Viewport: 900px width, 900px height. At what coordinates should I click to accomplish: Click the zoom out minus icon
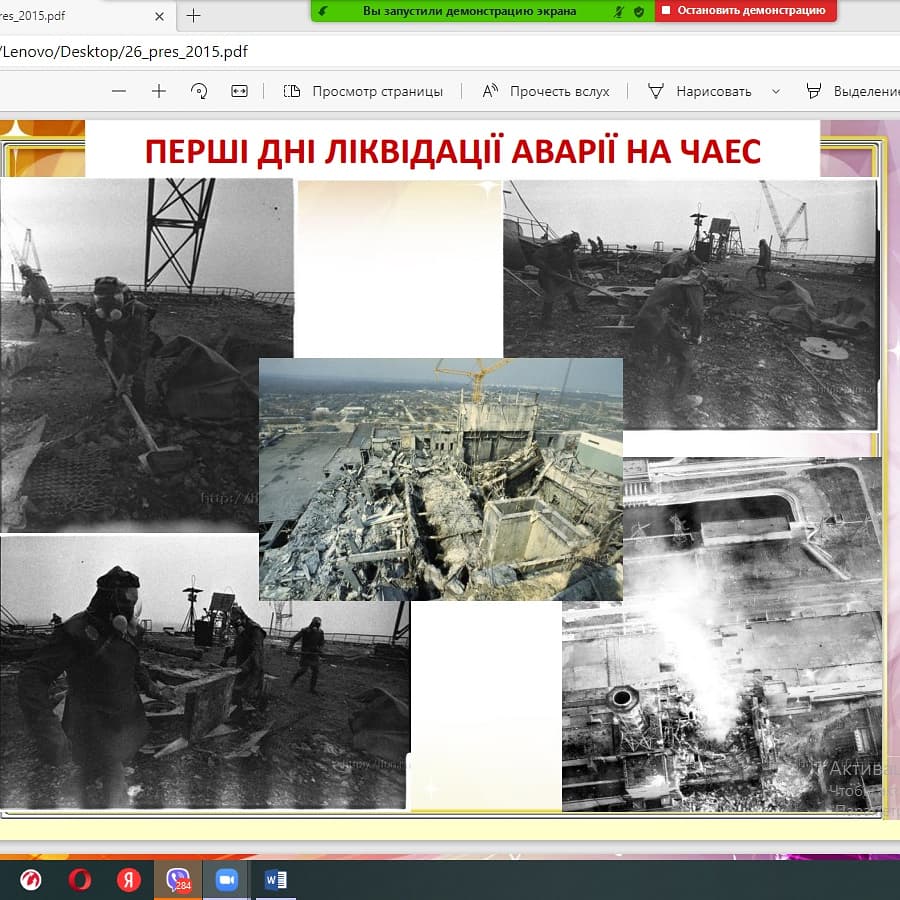(119, 91)
